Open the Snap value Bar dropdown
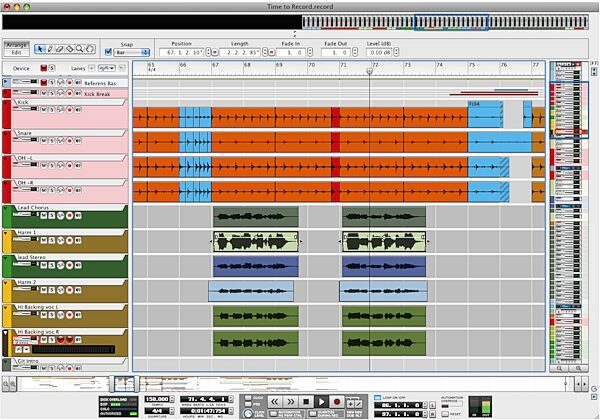Viewport: 600px width, 420px height. point(132,52)
